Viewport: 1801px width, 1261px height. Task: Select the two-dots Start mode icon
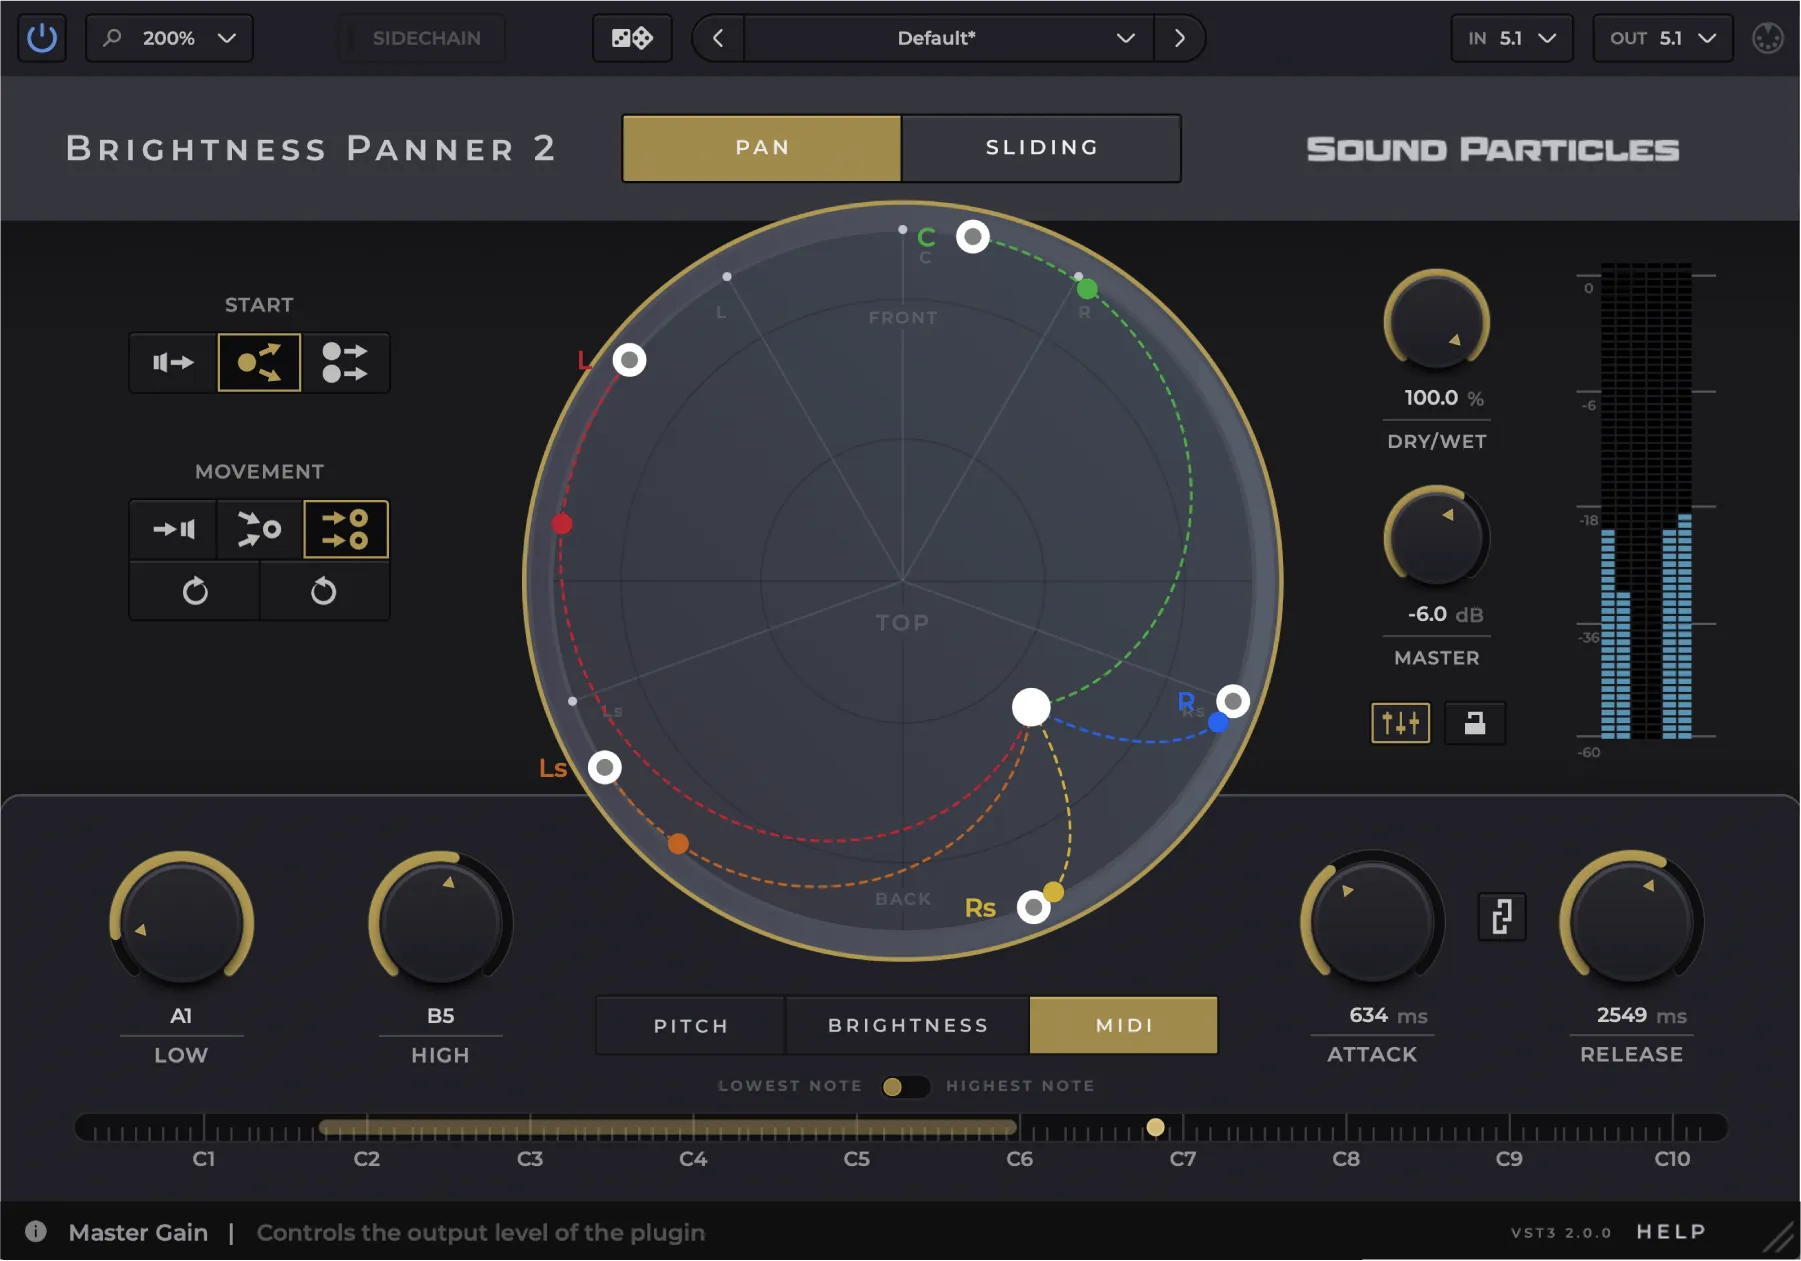coord(345,362)
